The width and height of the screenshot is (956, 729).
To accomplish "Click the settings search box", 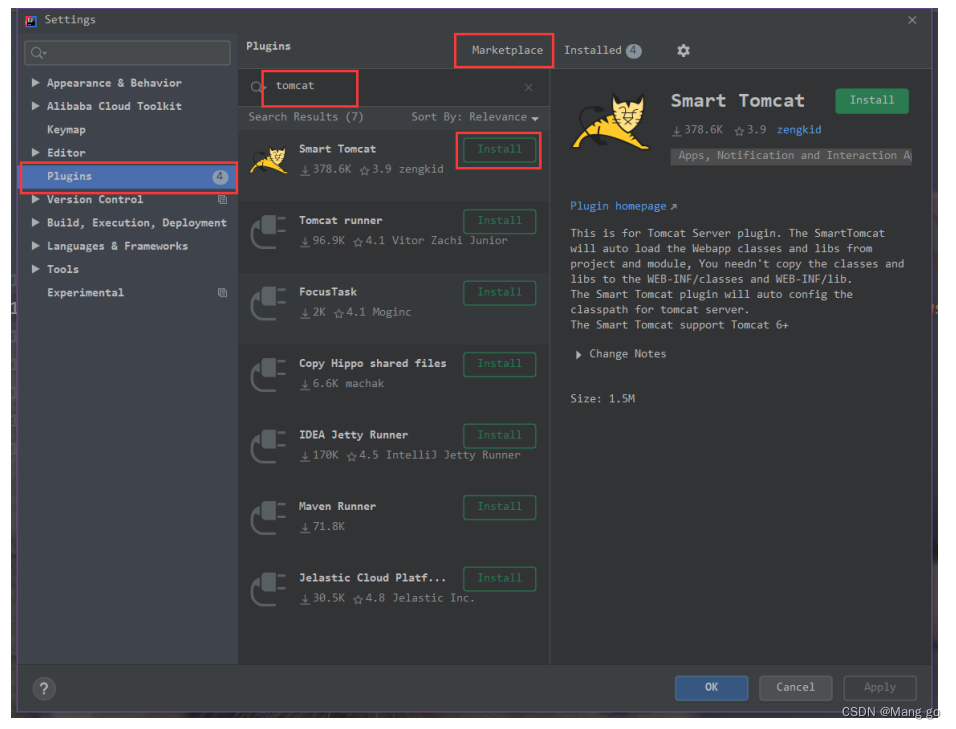I will 127,53.
